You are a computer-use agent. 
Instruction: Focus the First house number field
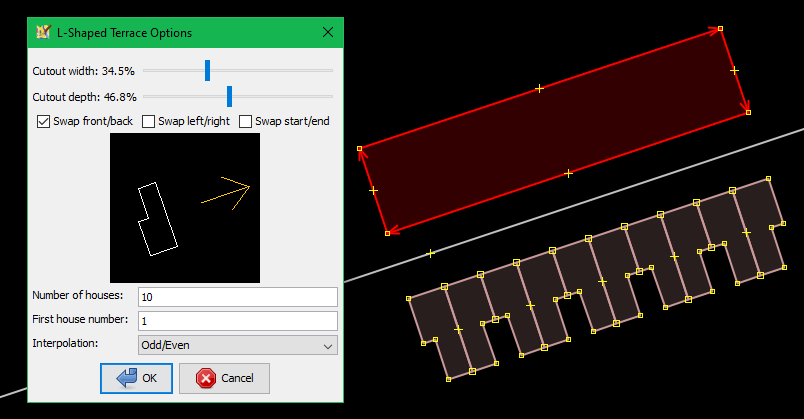[x=237, y=321]
